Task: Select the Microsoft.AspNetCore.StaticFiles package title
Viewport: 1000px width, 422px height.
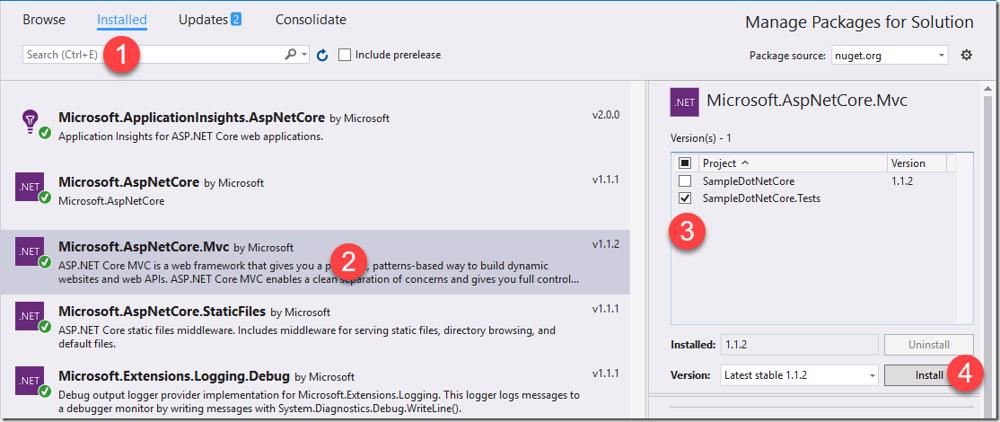Action: (162, 312)
